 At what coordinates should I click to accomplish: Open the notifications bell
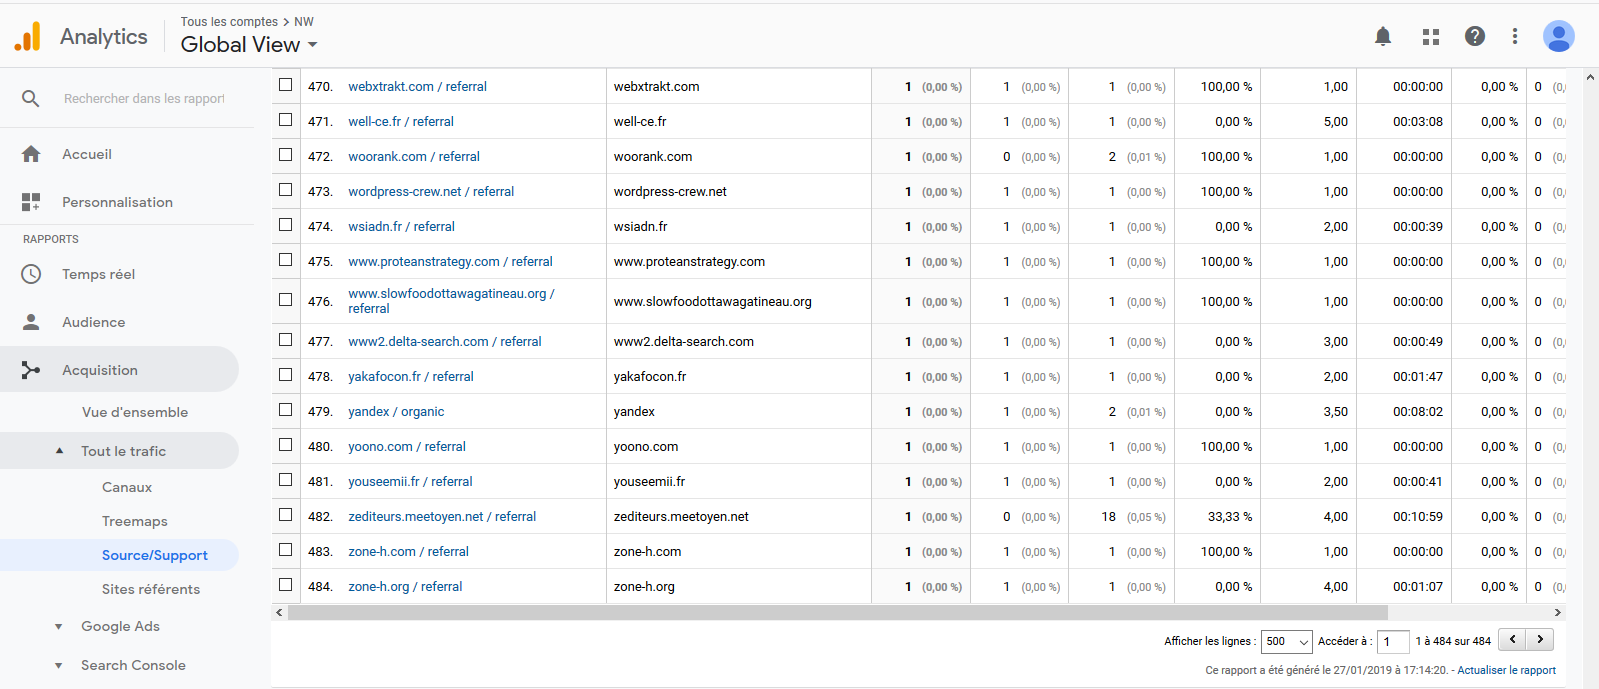click(1383, 36)
